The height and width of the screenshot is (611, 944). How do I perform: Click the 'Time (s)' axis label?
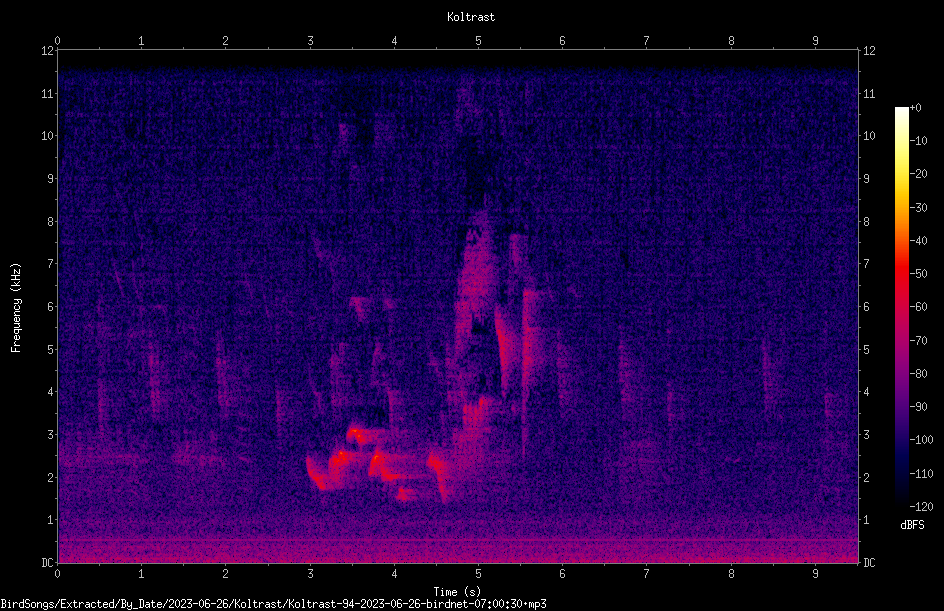coord(457,592)
